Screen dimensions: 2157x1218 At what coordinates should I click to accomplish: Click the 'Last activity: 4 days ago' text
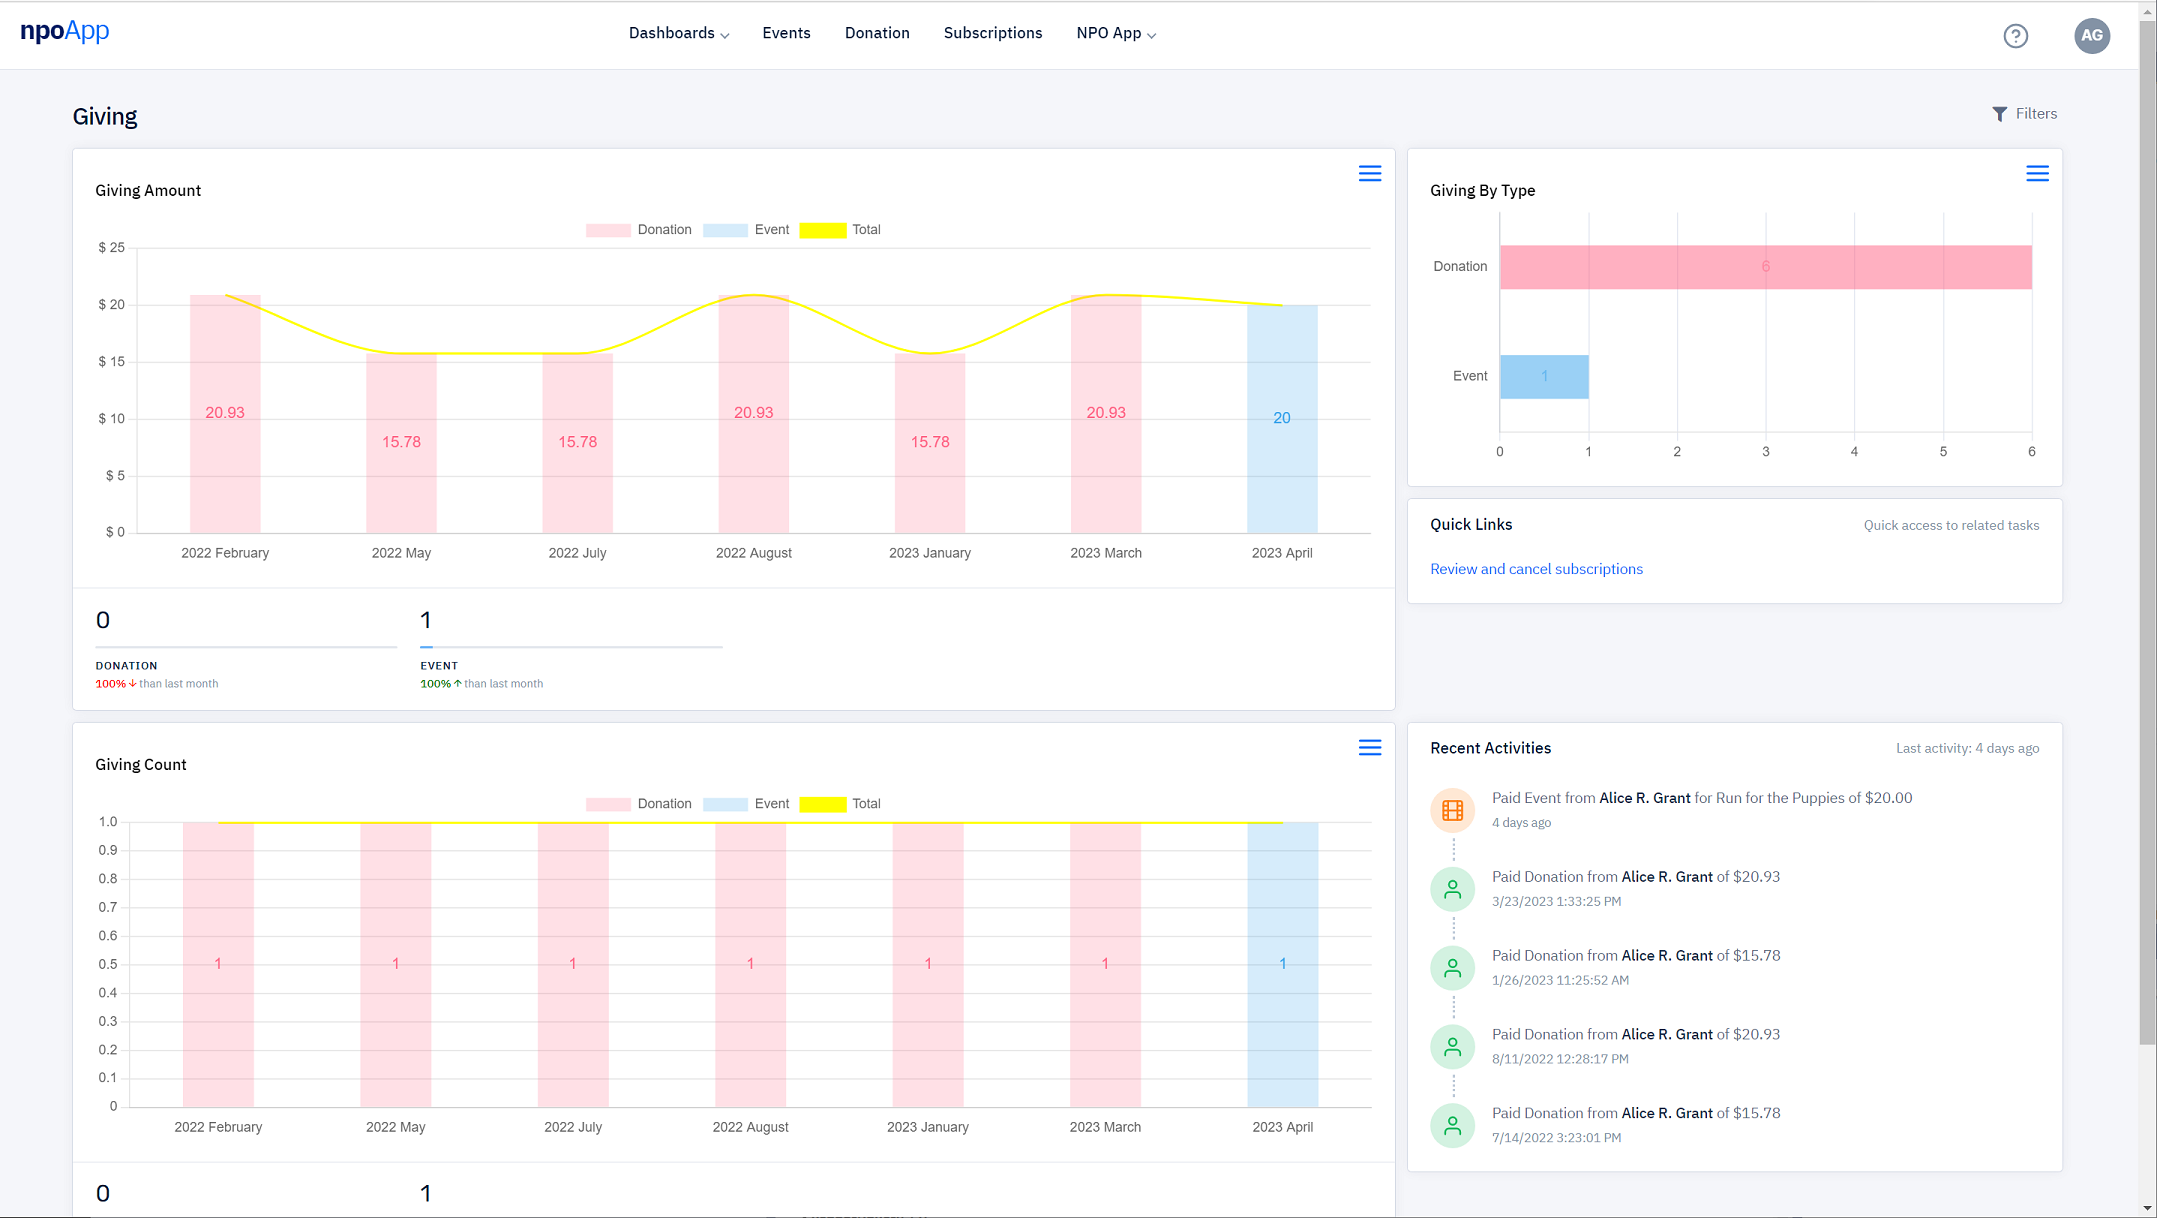[1967, 749]
